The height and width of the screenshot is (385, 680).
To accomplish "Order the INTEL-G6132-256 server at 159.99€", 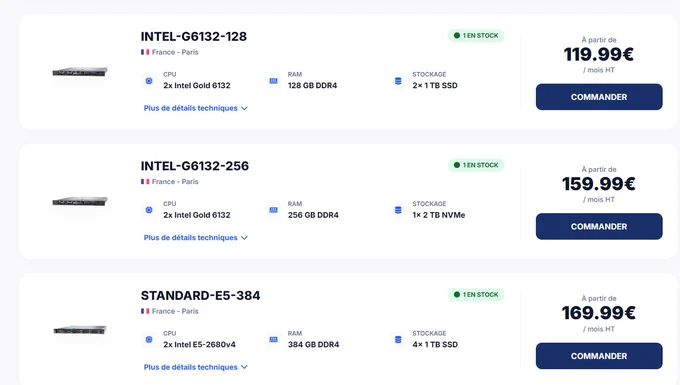I will tap(599, 226).
